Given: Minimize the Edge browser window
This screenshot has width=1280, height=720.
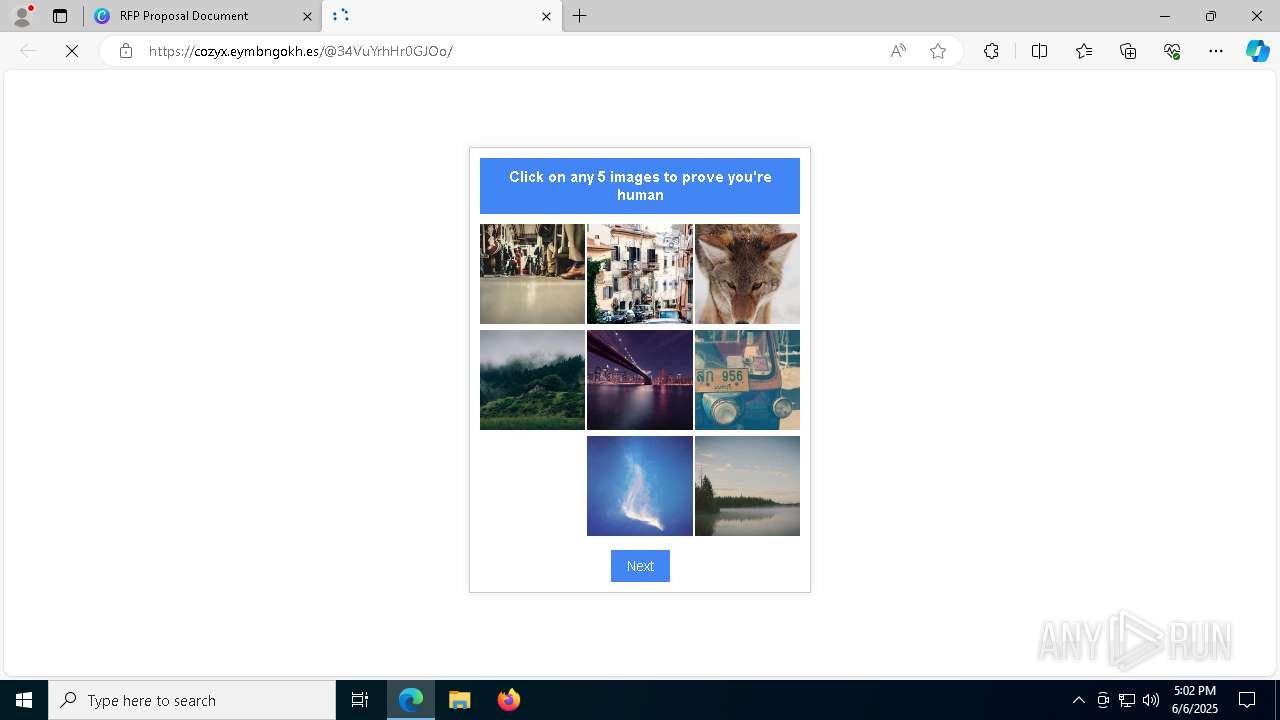Looking at the screenshot, I should tap(1164, 16).
